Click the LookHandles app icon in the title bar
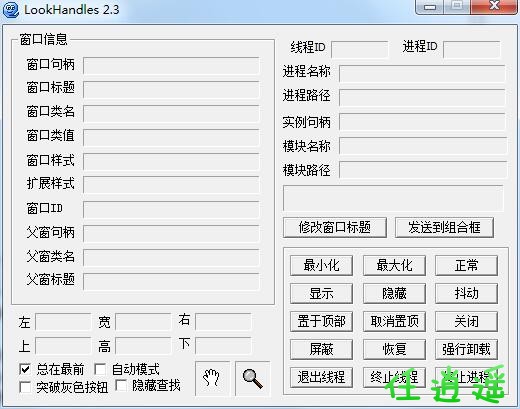520x409 pixels. [x=11, y=9]
